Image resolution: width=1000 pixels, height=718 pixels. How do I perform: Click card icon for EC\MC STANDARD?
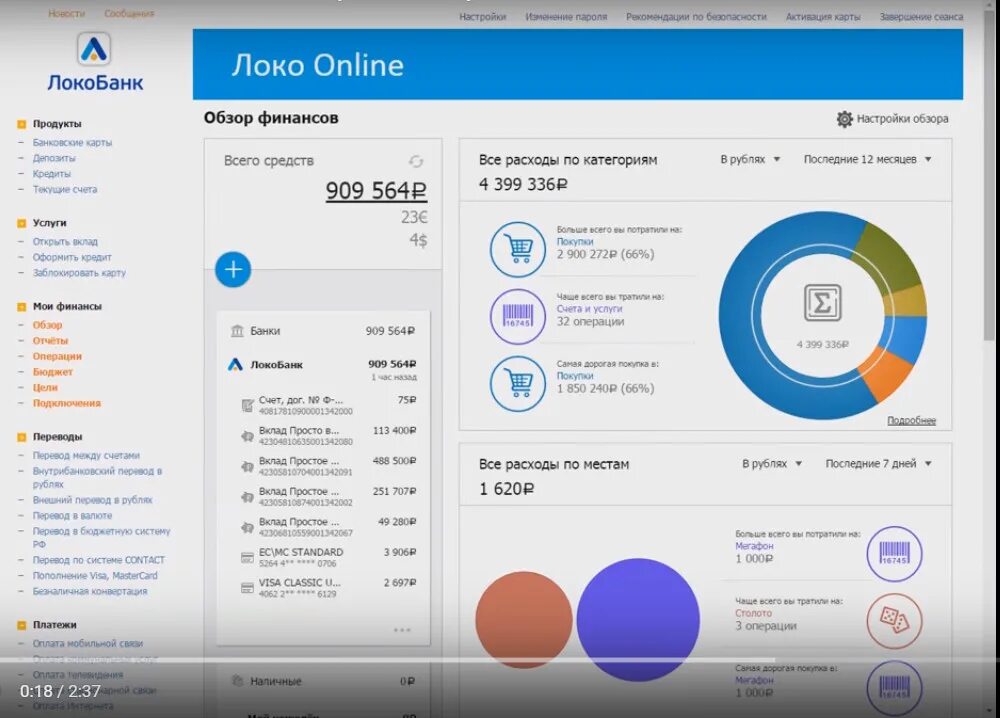point(247,558)
